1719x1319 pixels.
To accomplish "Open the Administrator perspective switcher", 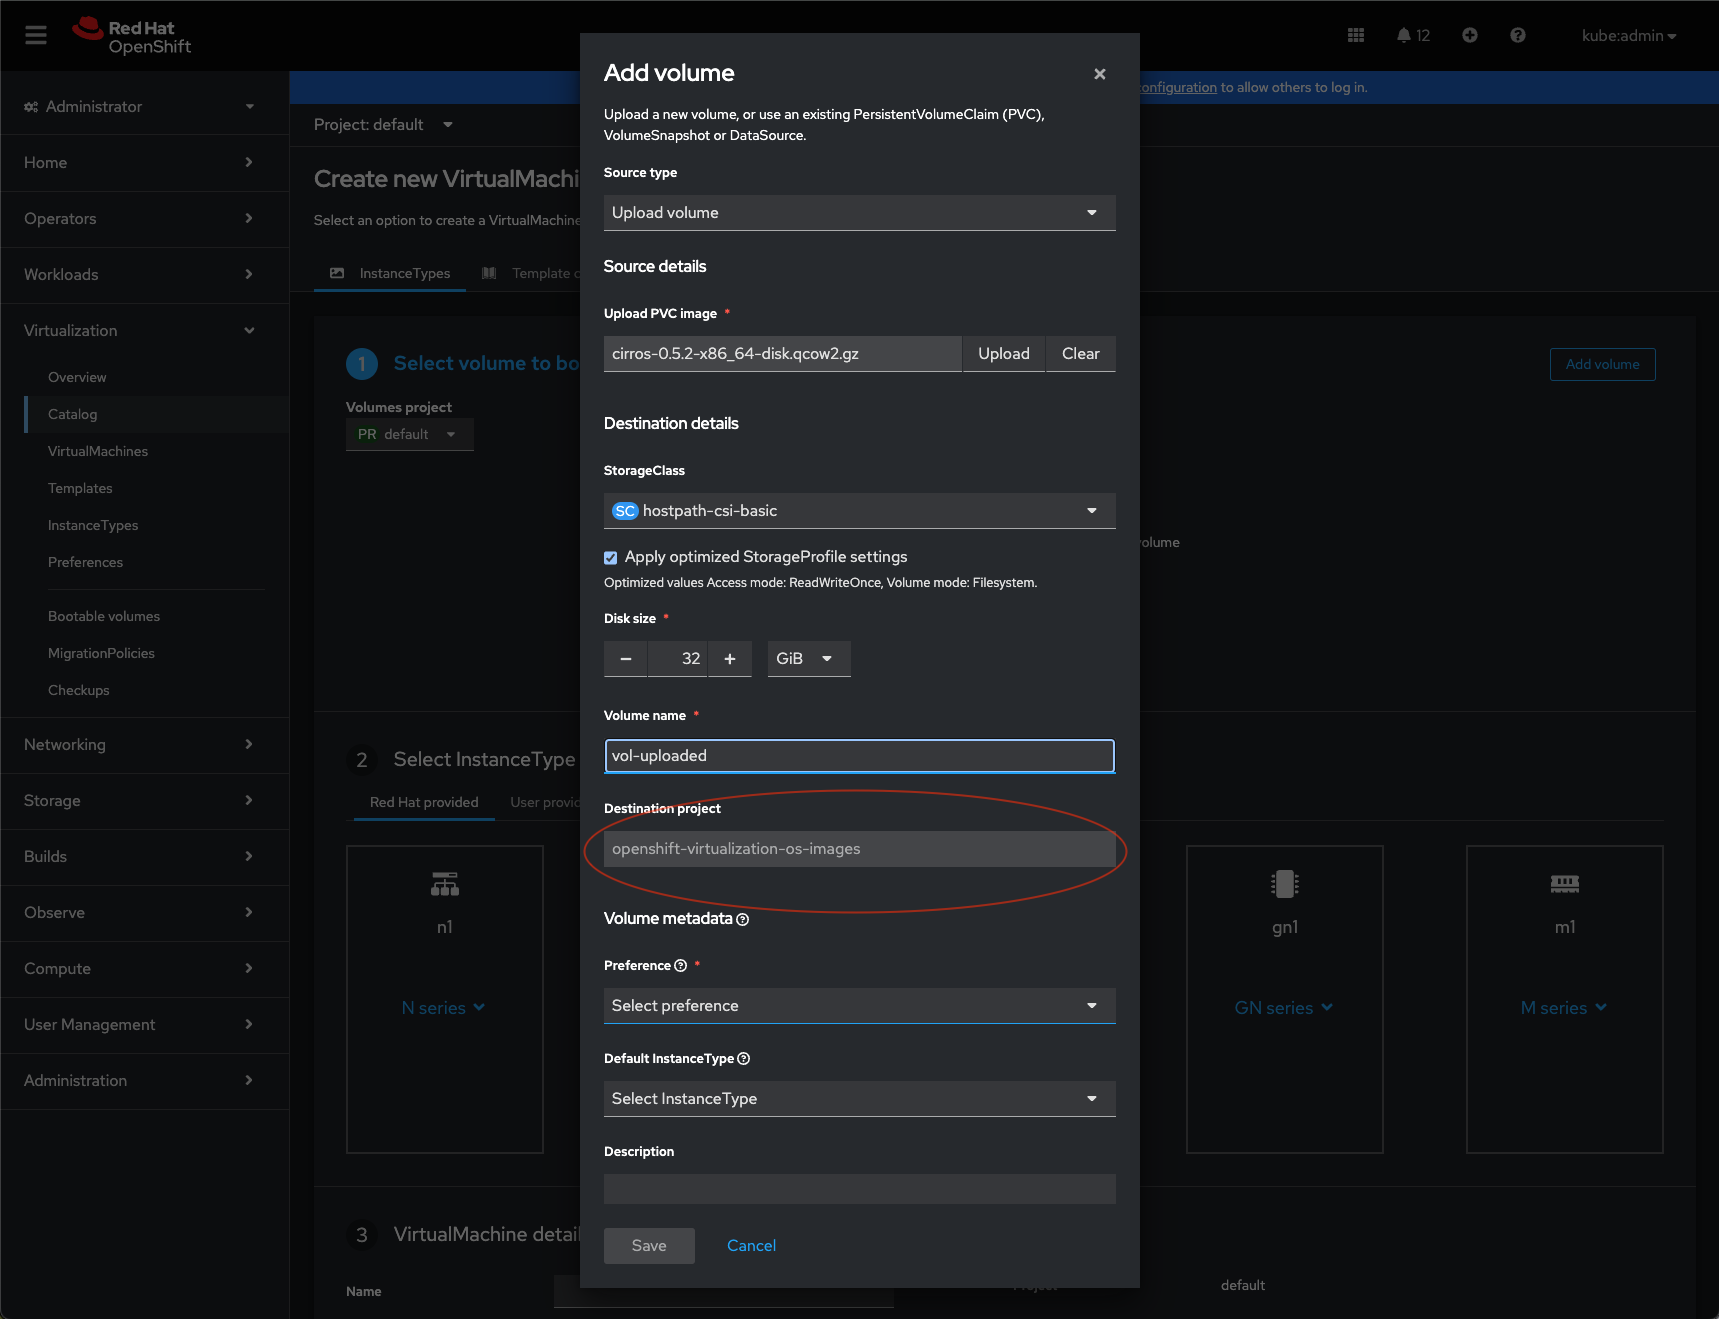I will [140, 107].
